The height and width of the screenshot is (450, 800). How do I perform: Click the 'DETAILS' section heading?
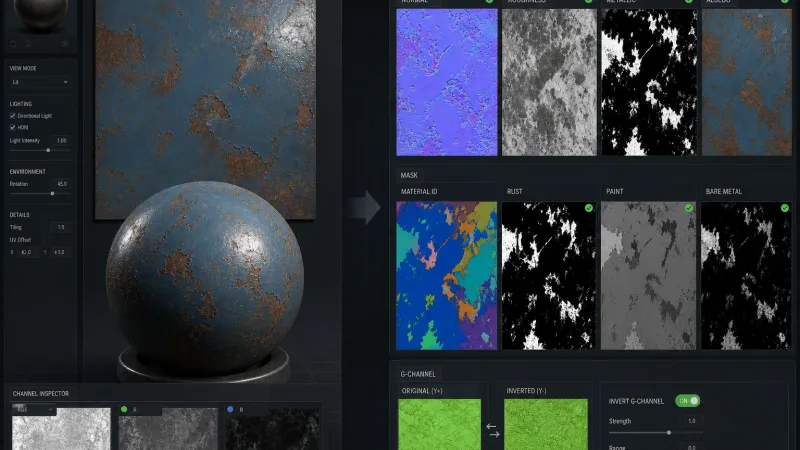(19, 215)
